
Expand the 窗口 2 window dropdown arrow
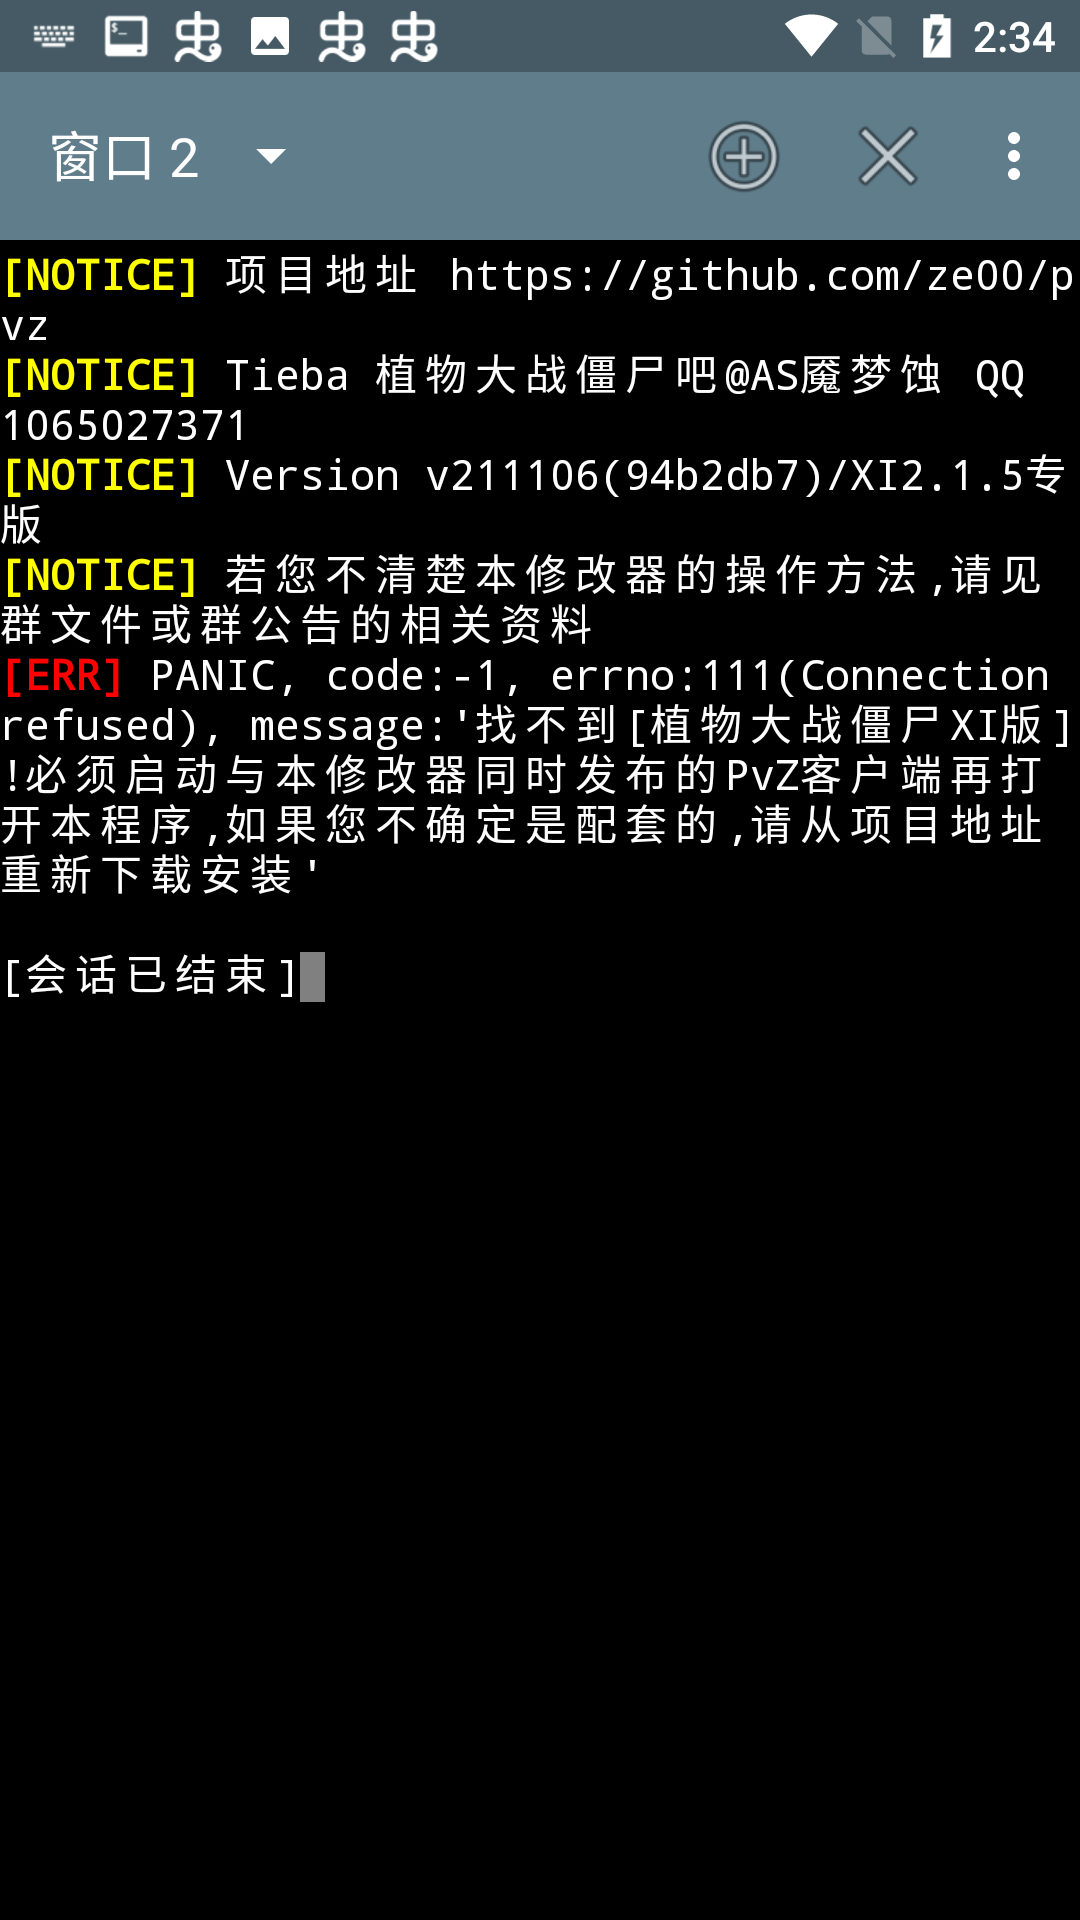coord(271,156)
